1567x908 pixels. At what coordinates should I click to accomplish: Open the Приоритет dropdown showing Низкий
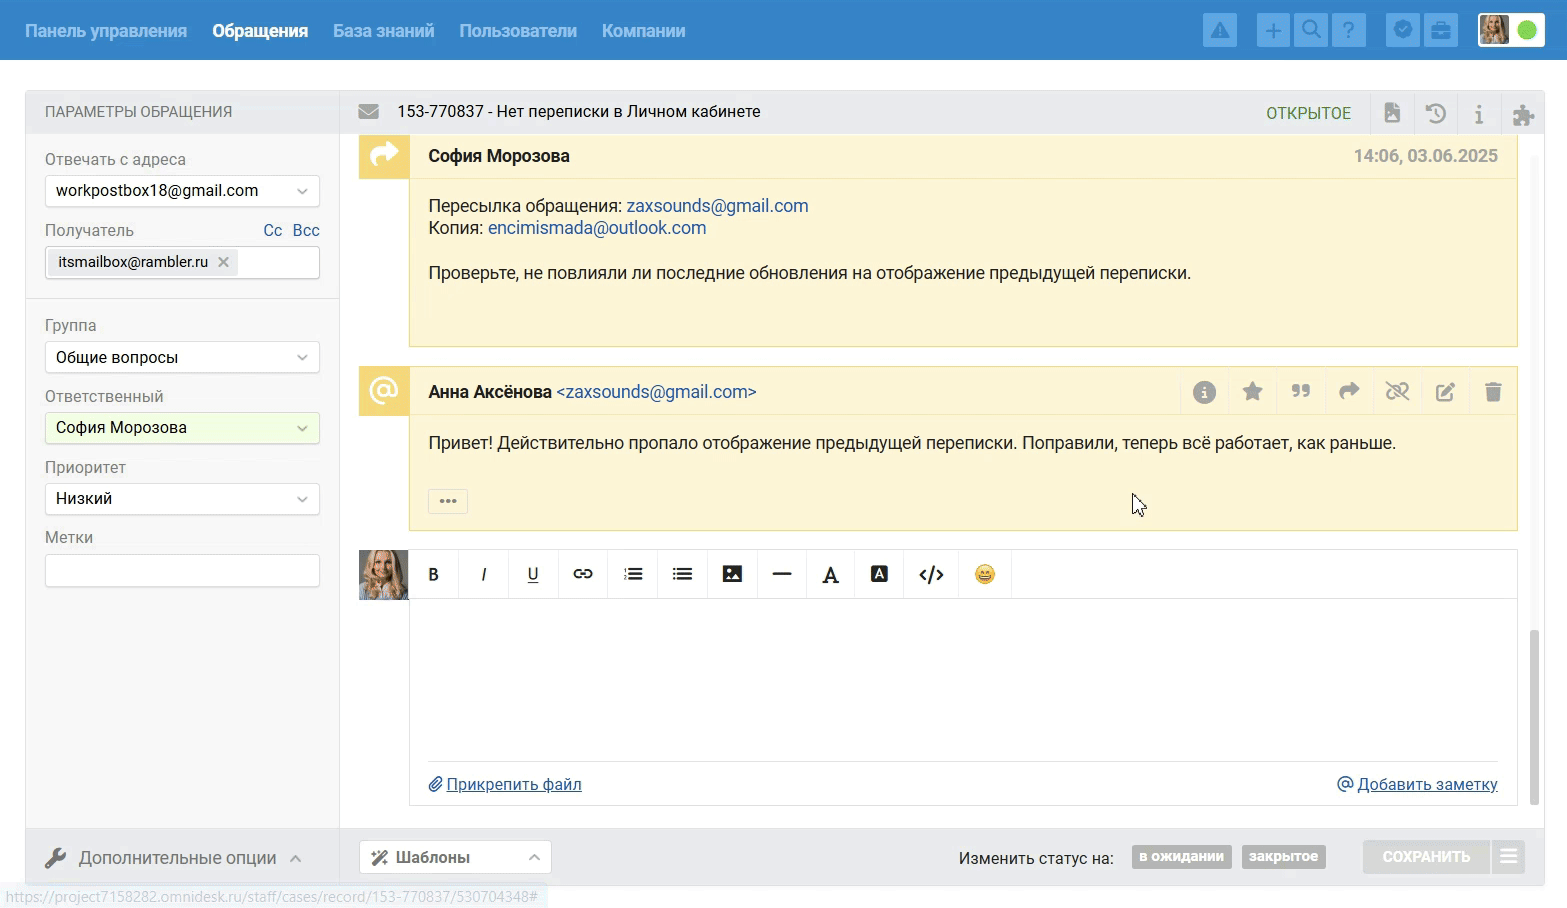[182, 499]
